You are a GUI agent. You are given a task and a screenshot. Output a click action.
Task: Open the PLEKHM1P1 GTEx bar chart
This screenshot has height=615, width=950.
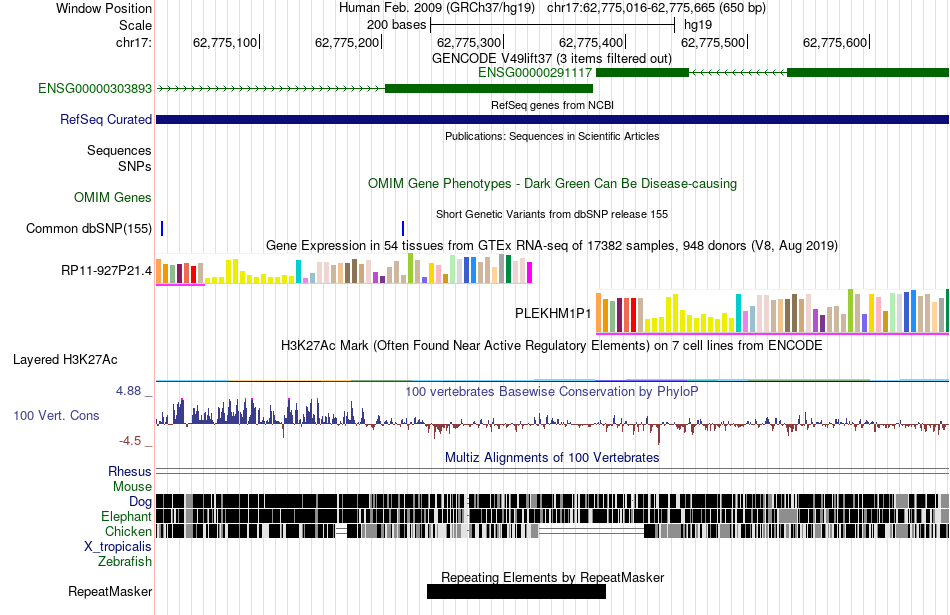(772, 311)
